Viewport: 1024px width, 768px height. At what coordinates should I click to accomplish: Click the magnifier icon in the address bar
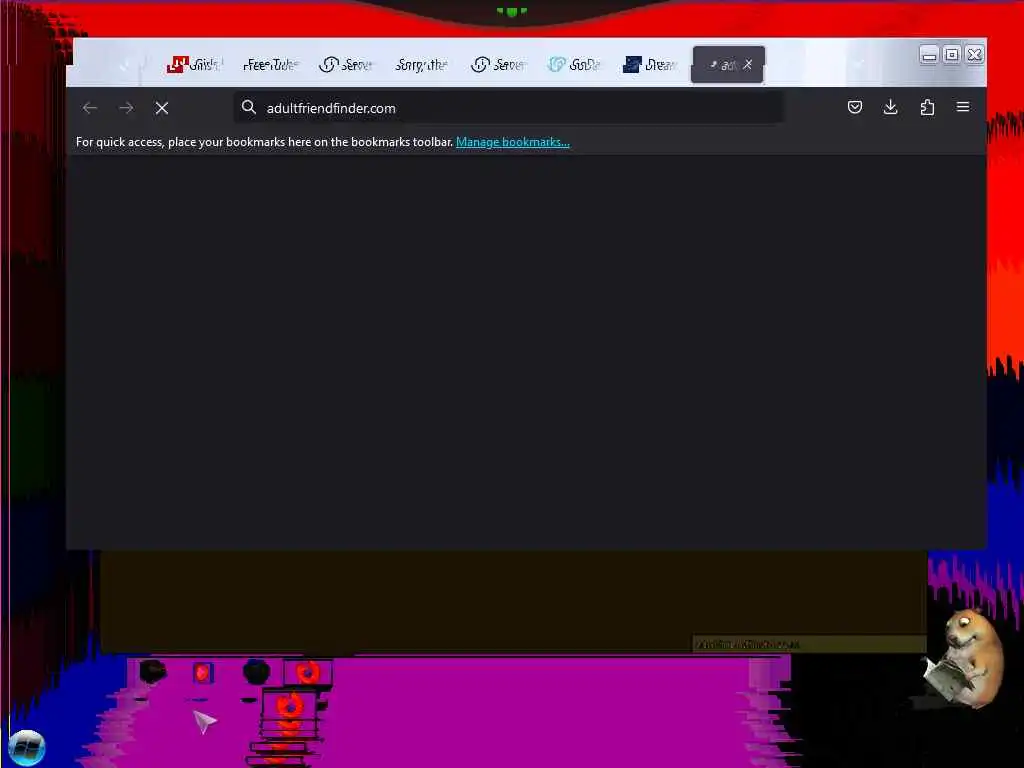(249, 107)
